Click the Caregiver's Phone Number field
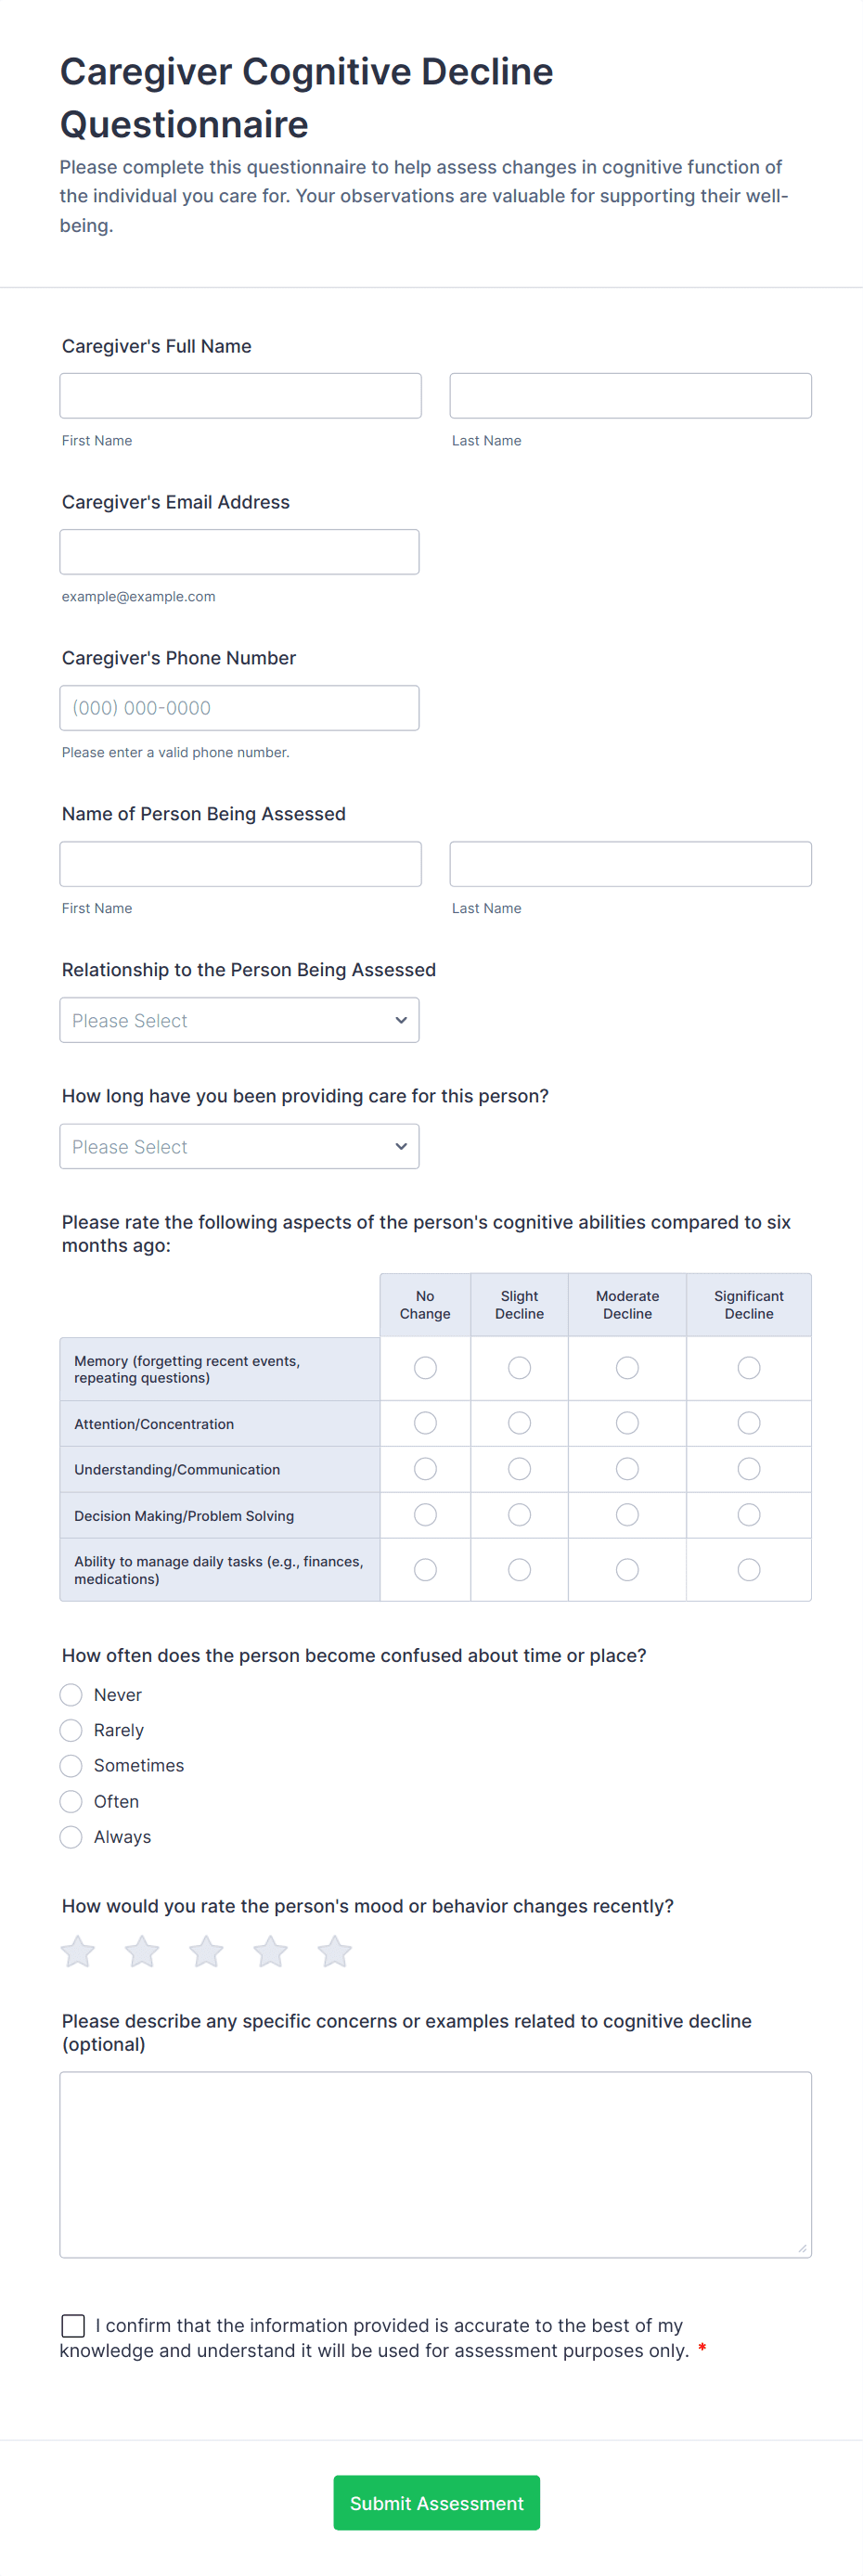 point(239,708)
